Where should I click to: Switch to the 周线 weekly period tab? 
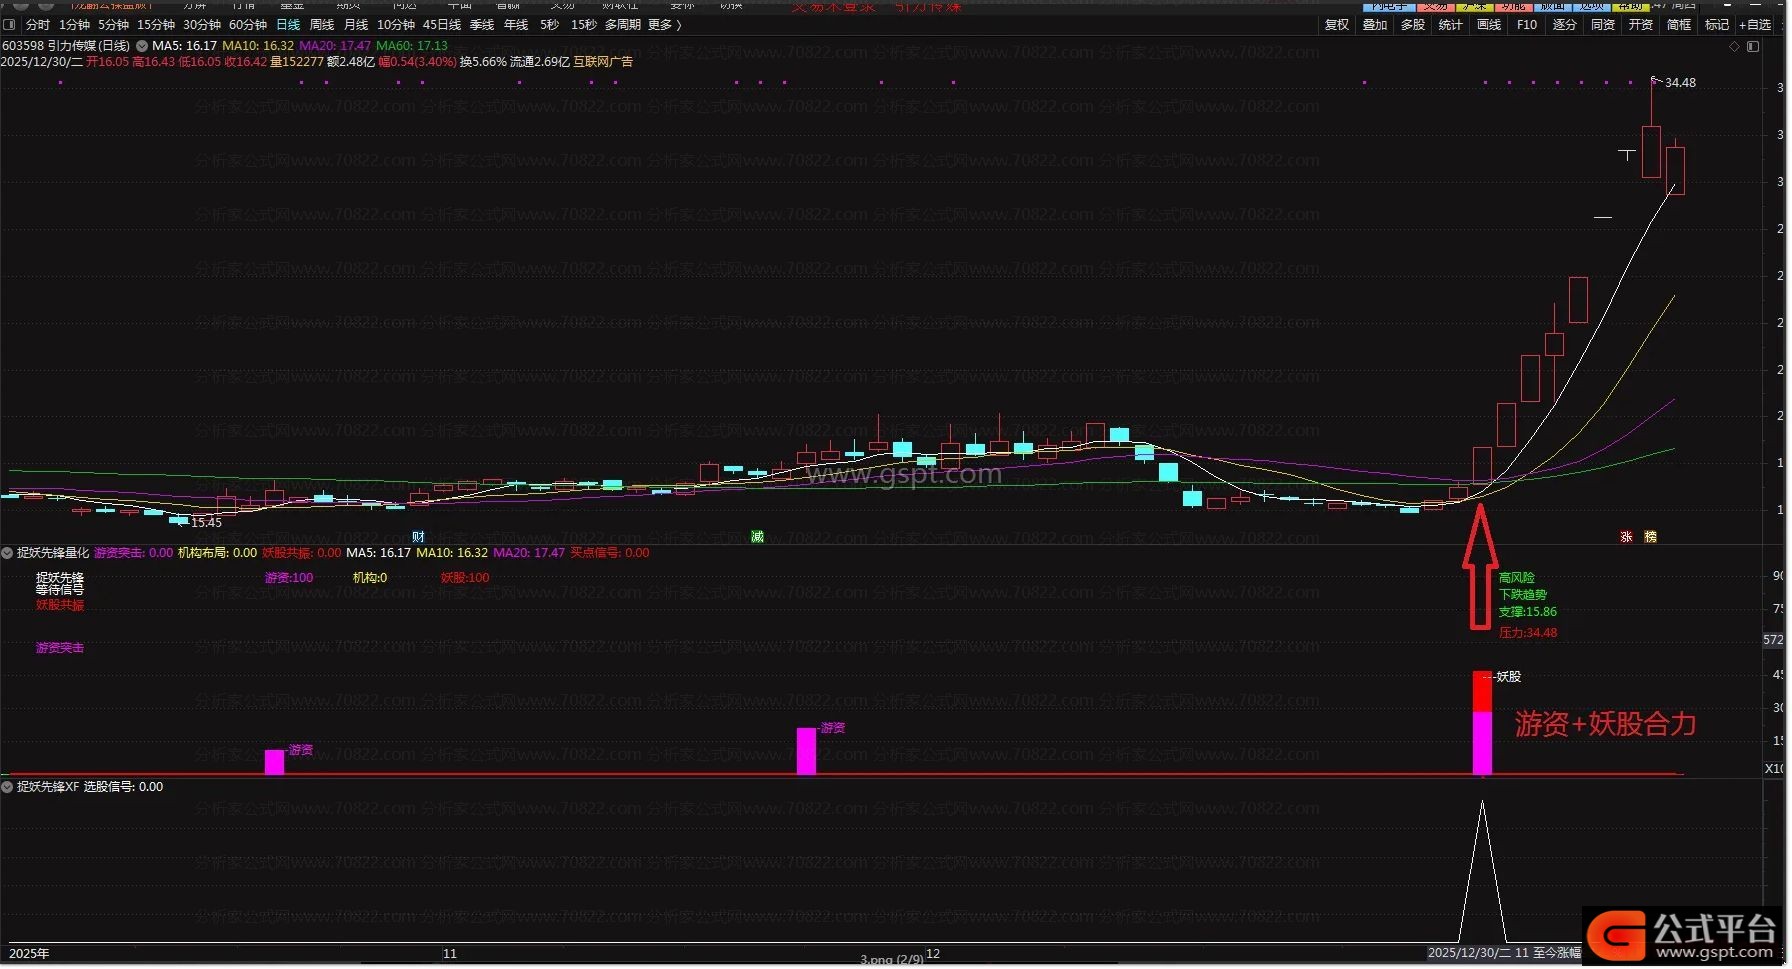point(322,24)
